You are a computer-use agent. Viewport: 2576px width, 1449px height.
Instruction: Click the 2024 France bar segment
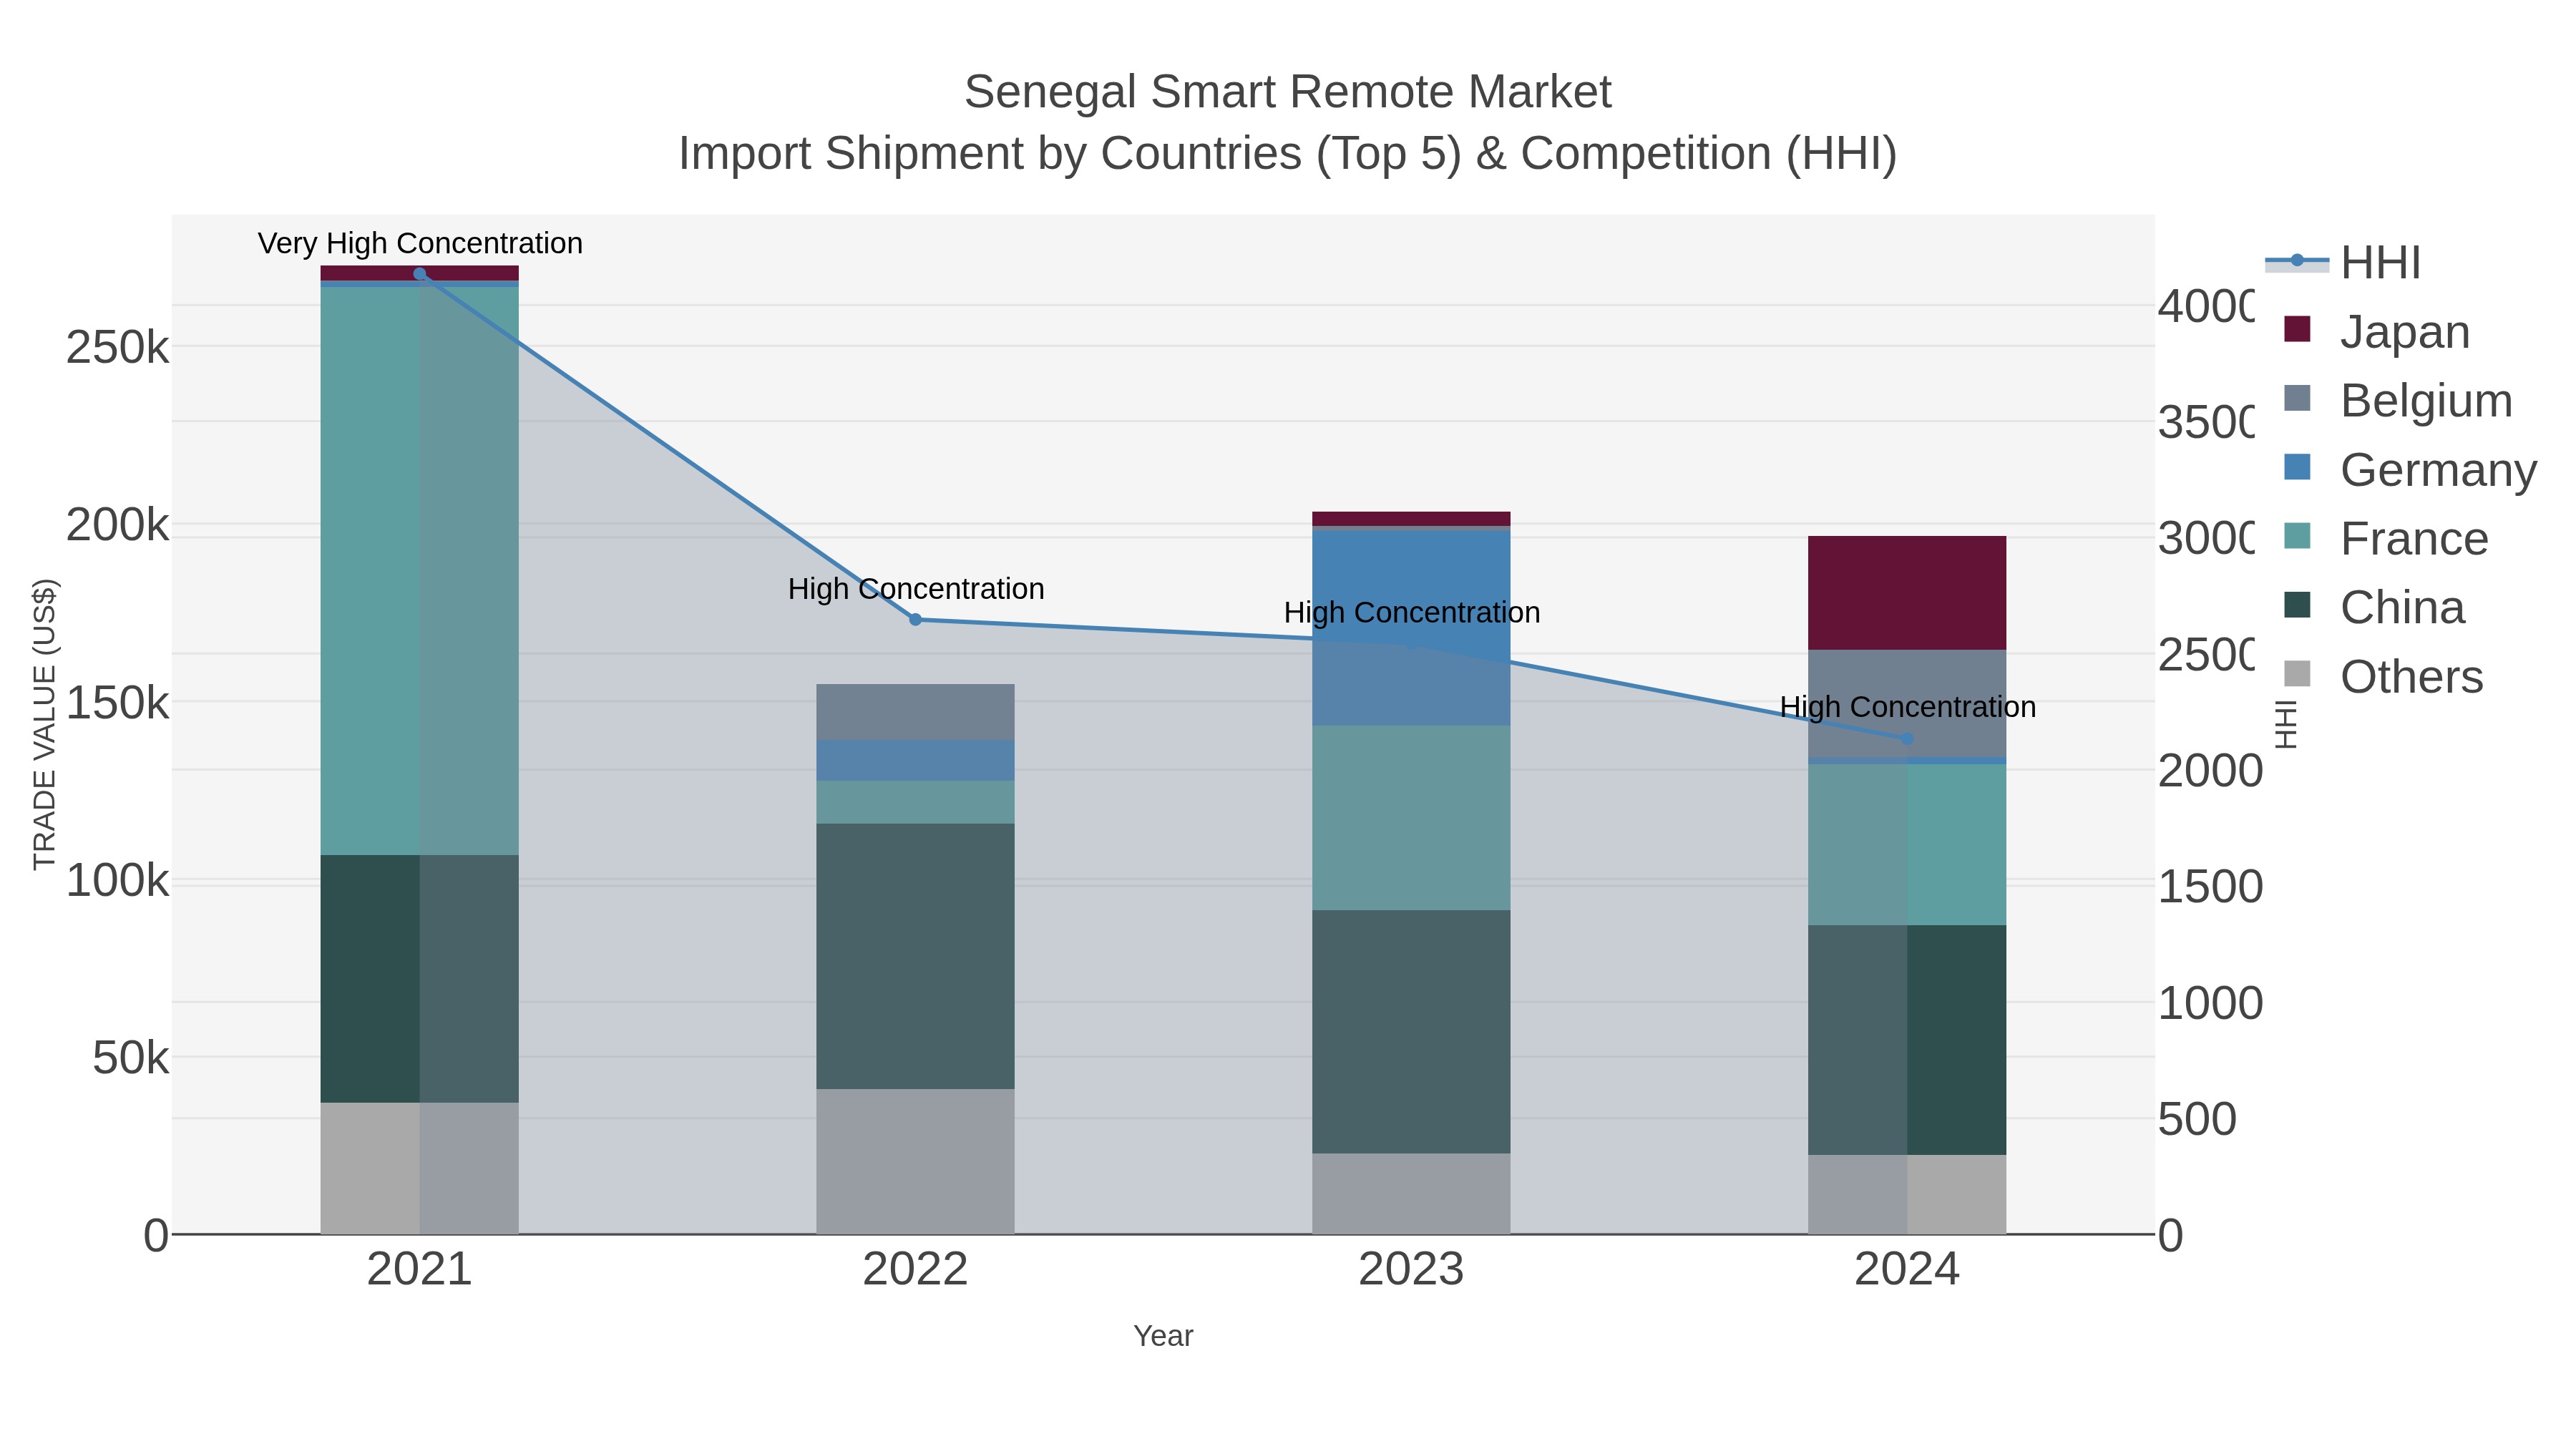1907,845
